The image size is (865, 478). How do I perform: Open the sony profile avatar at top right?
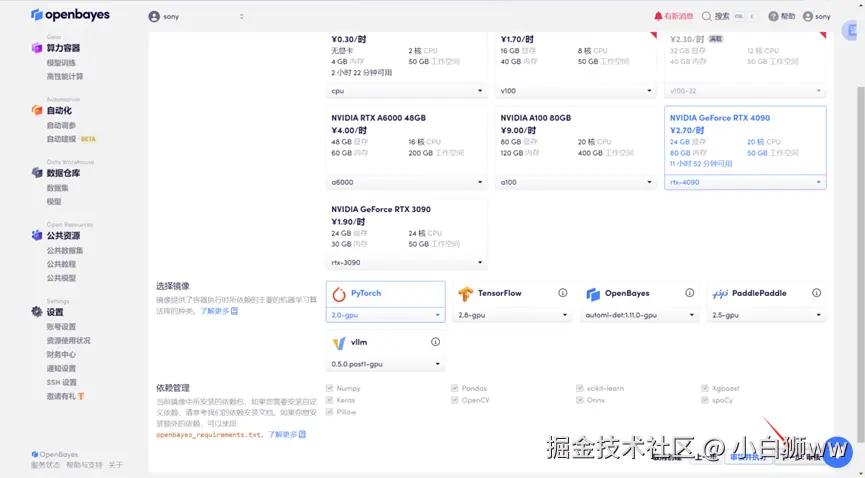coord(808,16)
